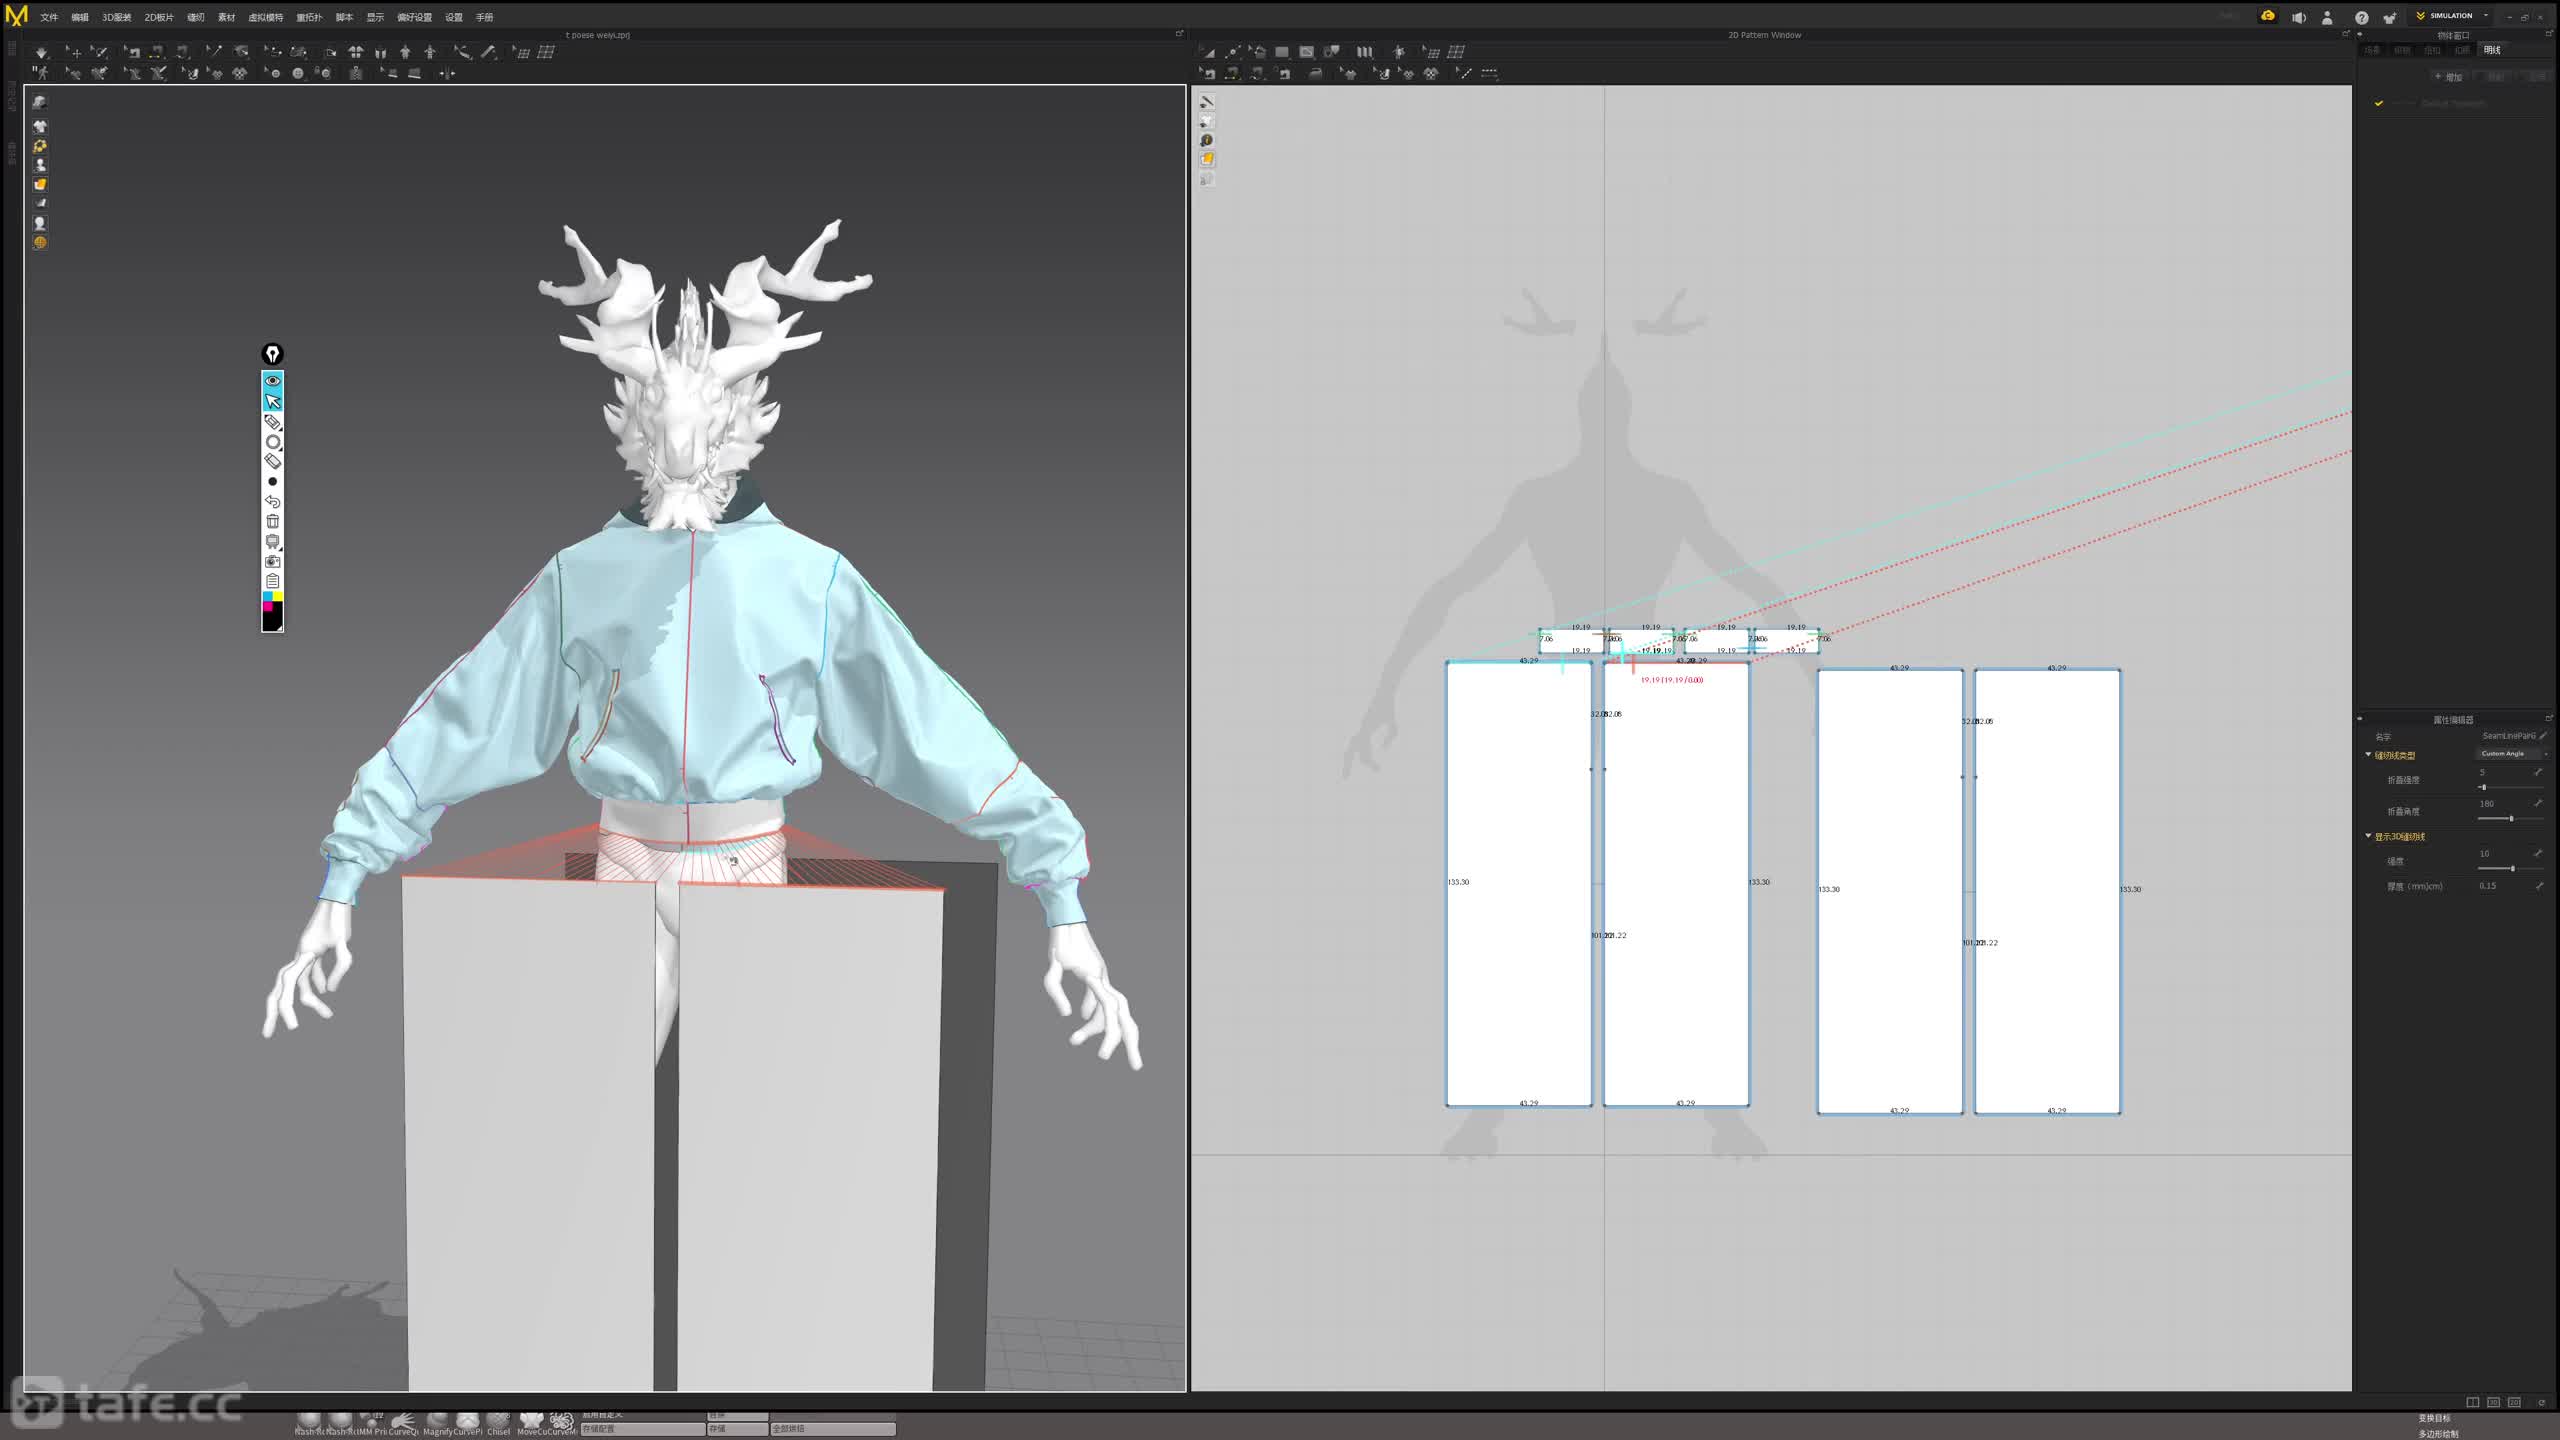Adjust the 折叠角度 fold angle slider
Screen dimensions: 2560x1440
coord(2511,818)
